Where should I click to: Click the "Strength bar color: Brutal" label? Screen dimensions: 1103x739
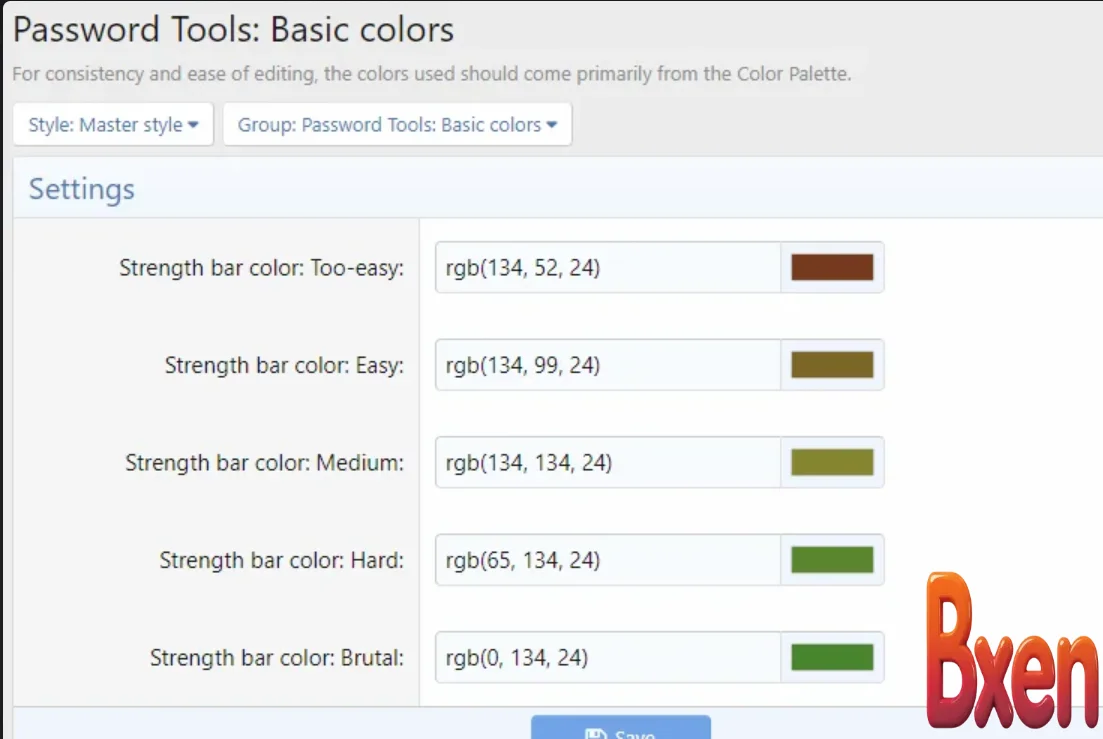point(277,658)
